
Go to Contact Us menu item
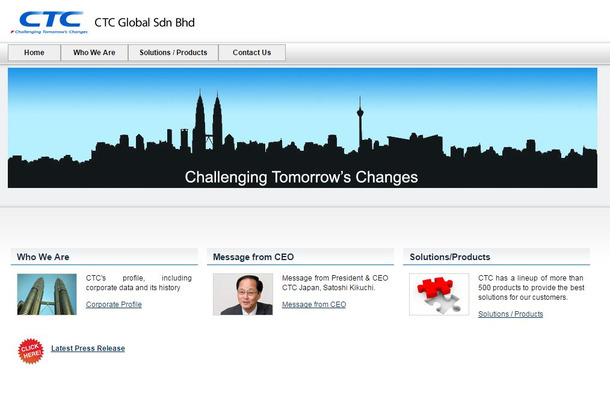coord(252,53)
